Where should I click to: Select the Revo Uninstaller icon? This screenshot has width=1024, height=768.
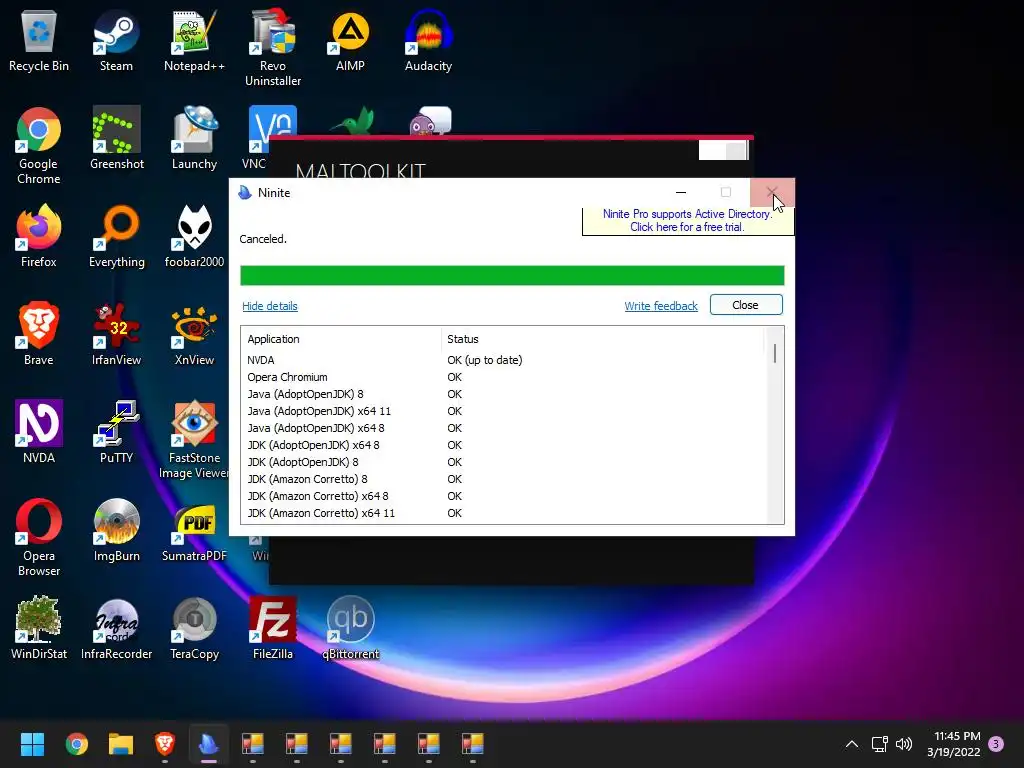point(272,48)
